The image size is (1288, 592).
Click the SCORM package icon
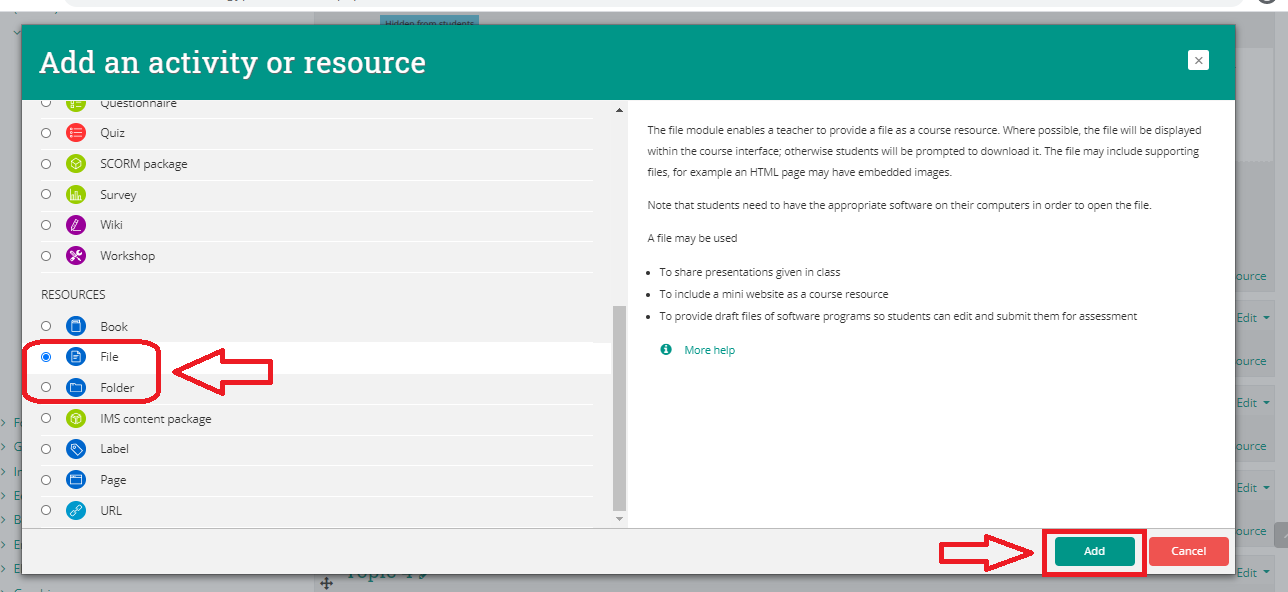(76, 164)
